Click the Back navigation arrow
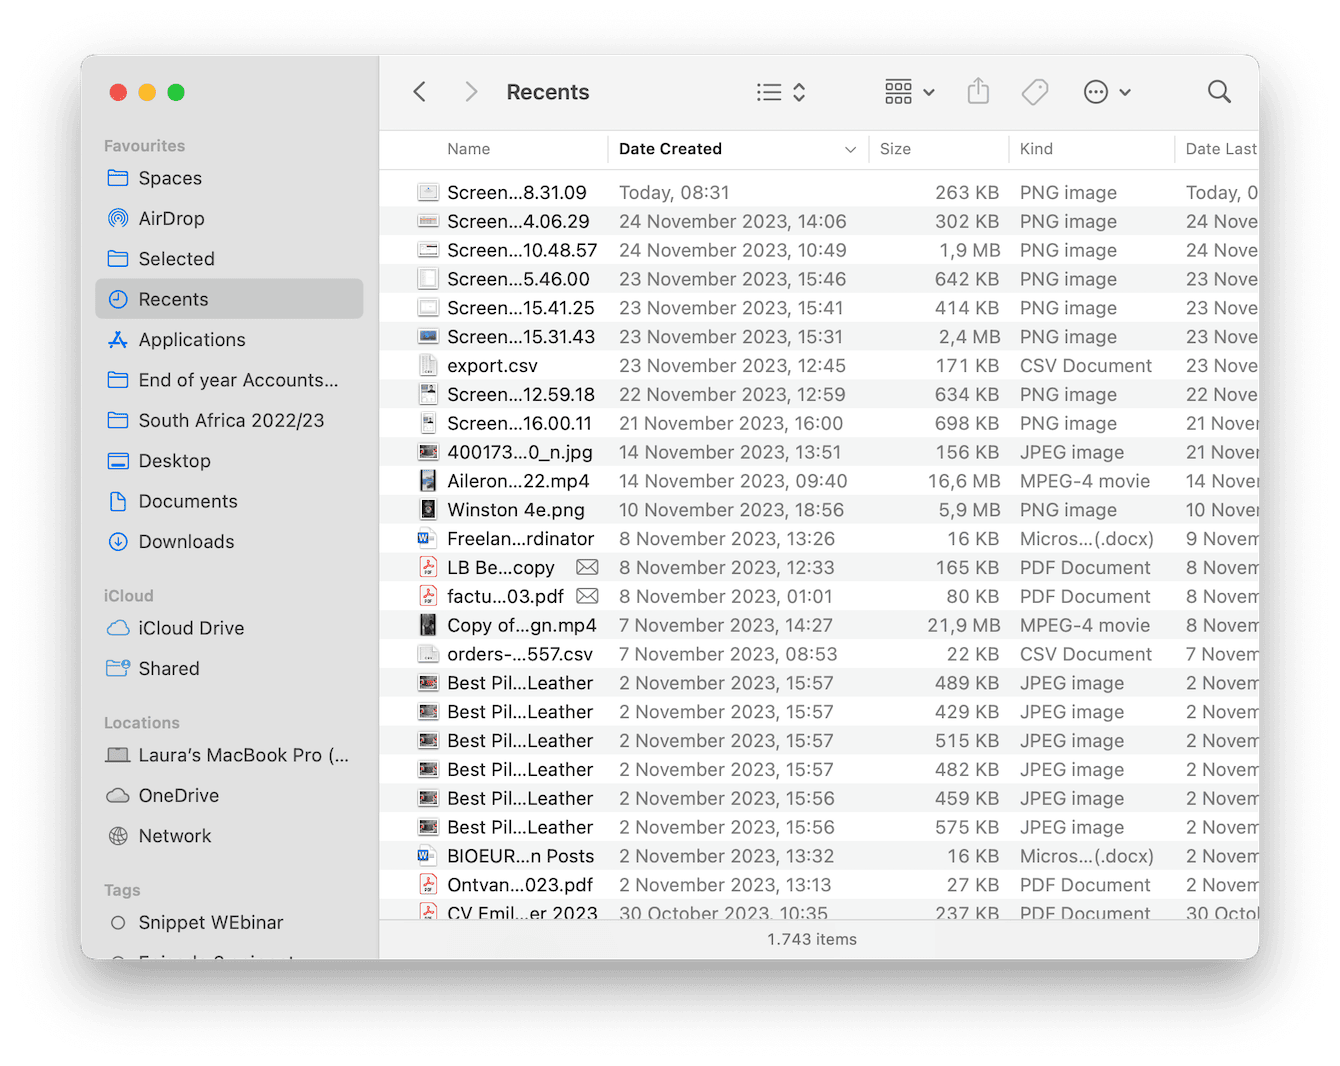The height and width of the screenshot is (1066, 1340). [x=419, y=91]
